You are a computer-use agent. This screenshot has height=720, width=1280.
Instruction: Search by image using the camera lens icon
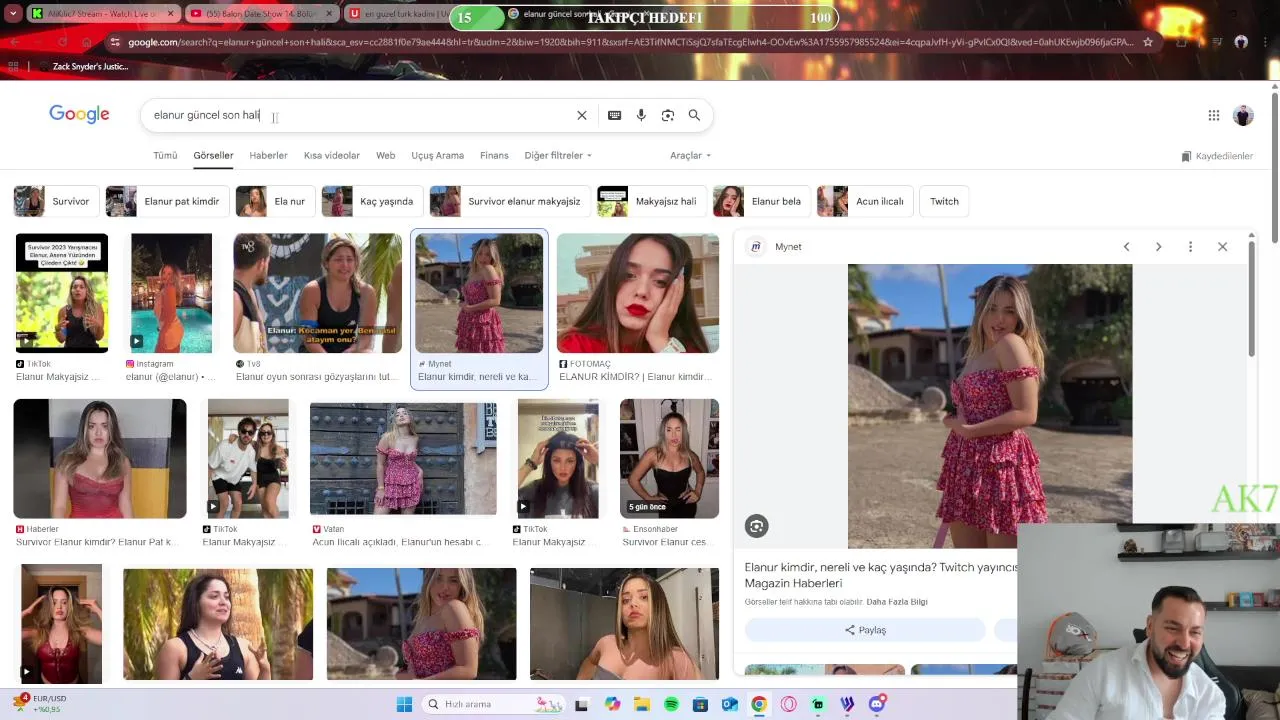tap(668, 115)
